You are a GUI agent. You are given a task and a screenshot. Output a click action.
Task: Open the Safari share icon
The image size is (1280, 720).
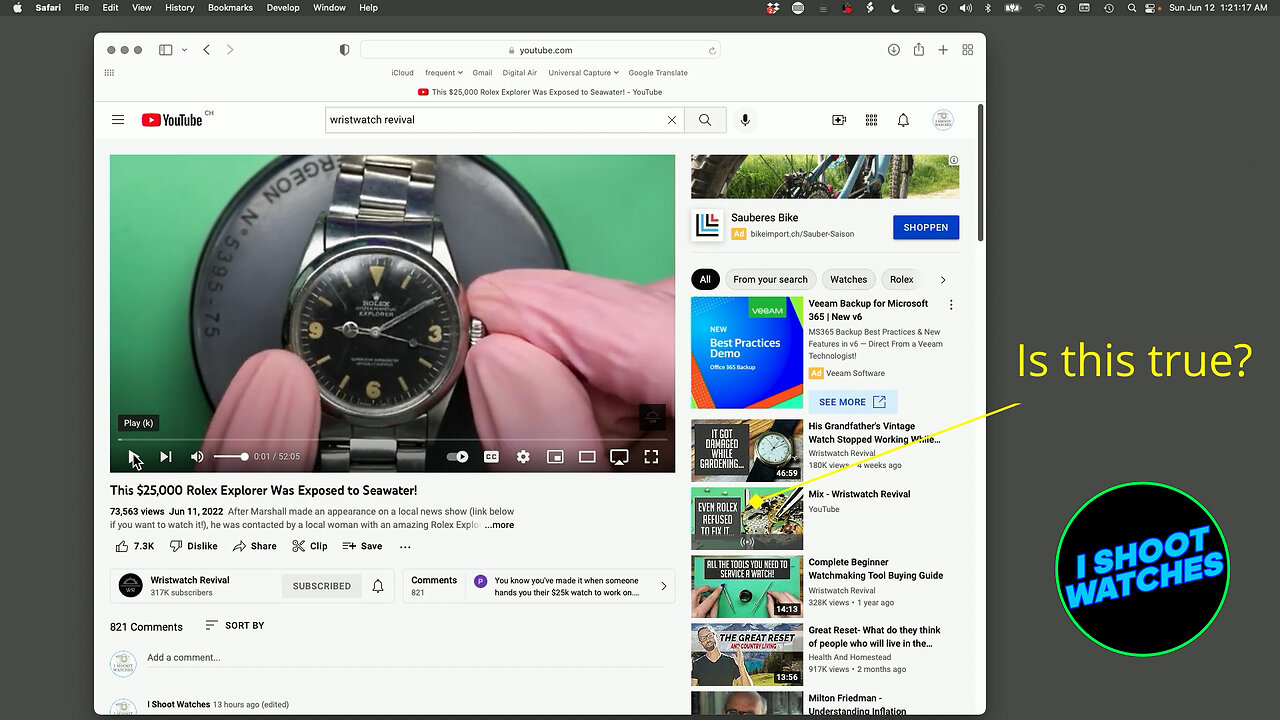point(918,49)
